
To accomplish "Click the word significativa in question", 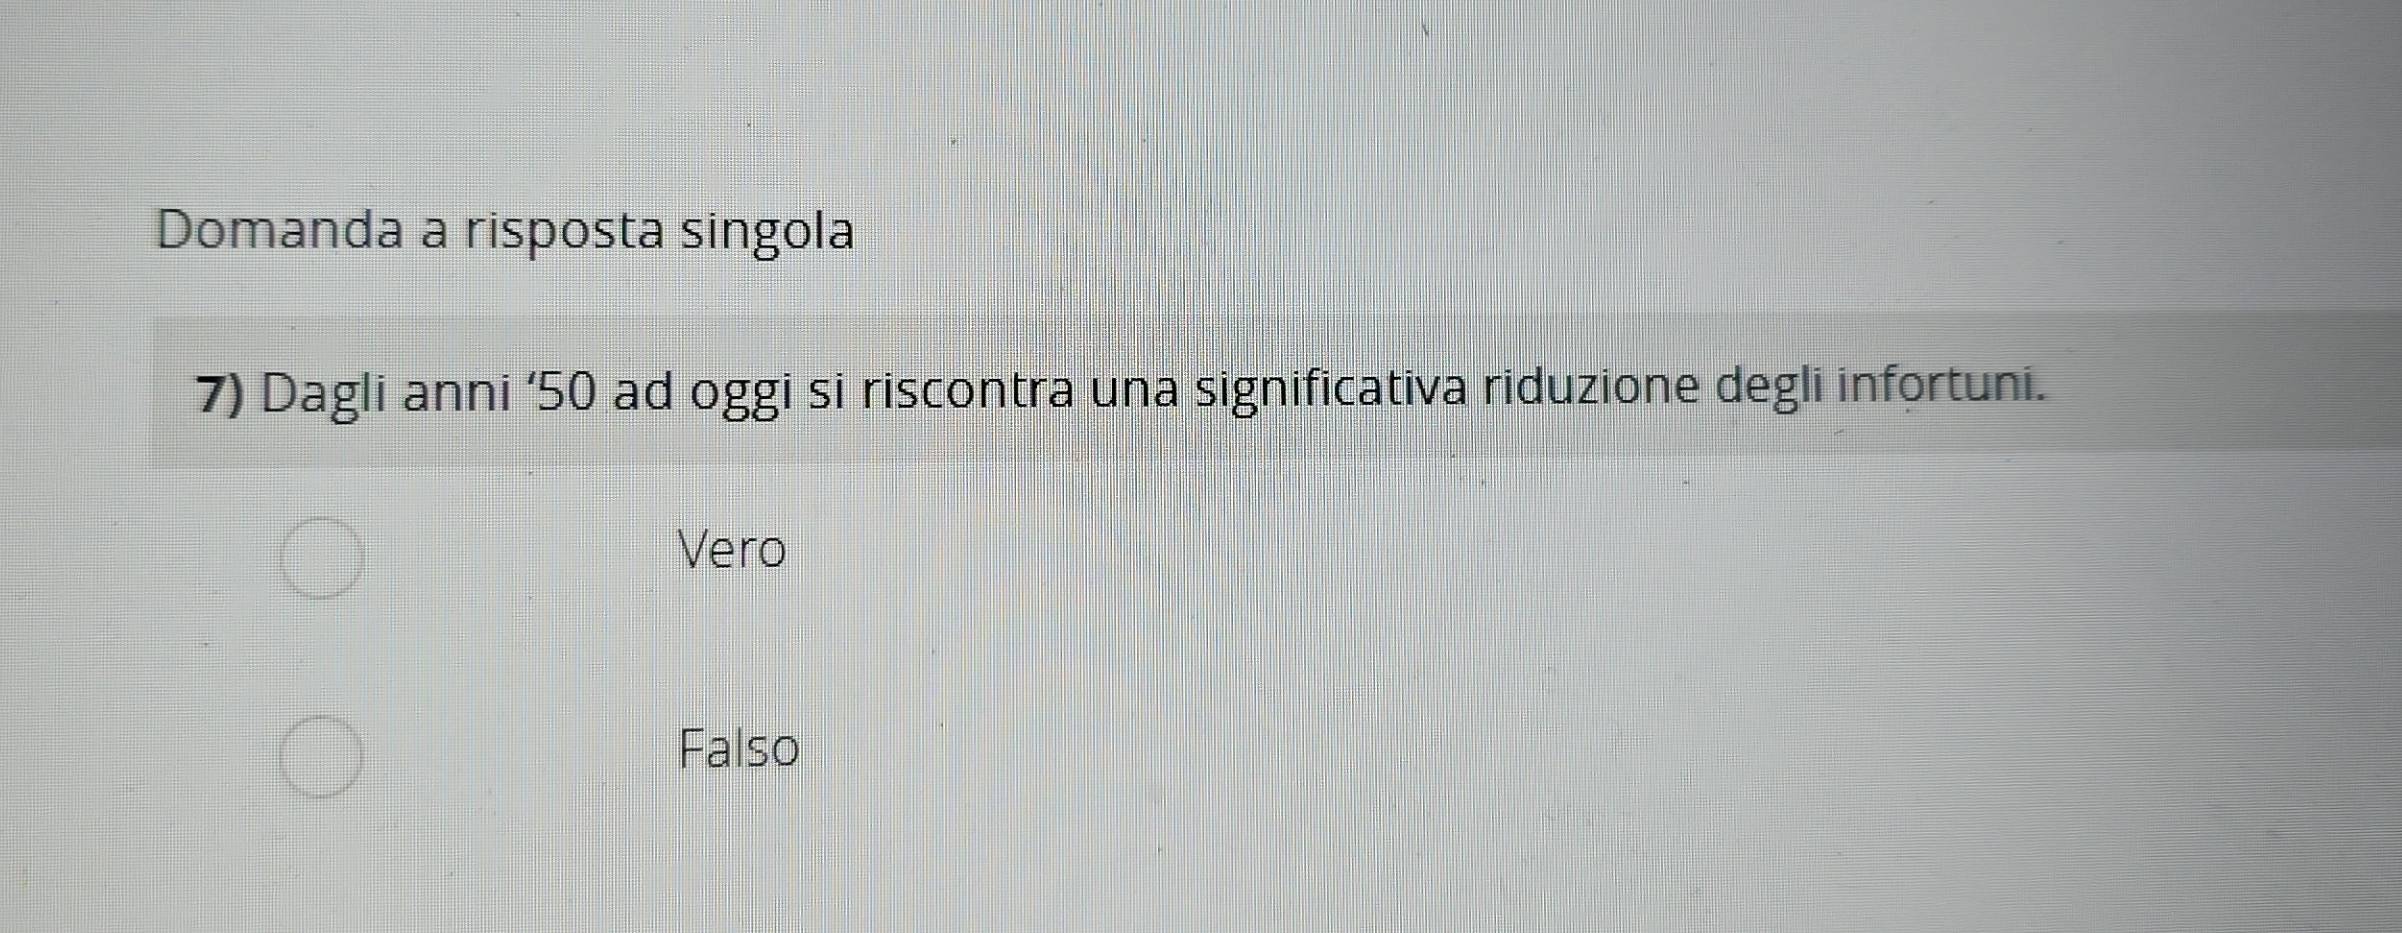I will click(x=1333, y=391).
